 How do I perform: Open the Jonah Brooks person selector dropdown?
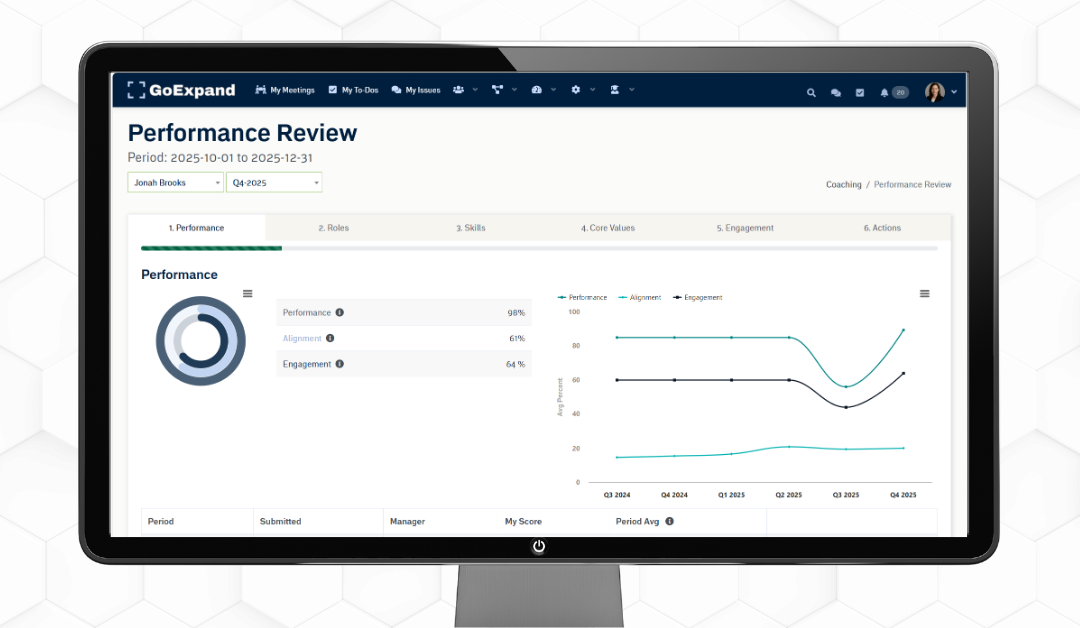175,182
